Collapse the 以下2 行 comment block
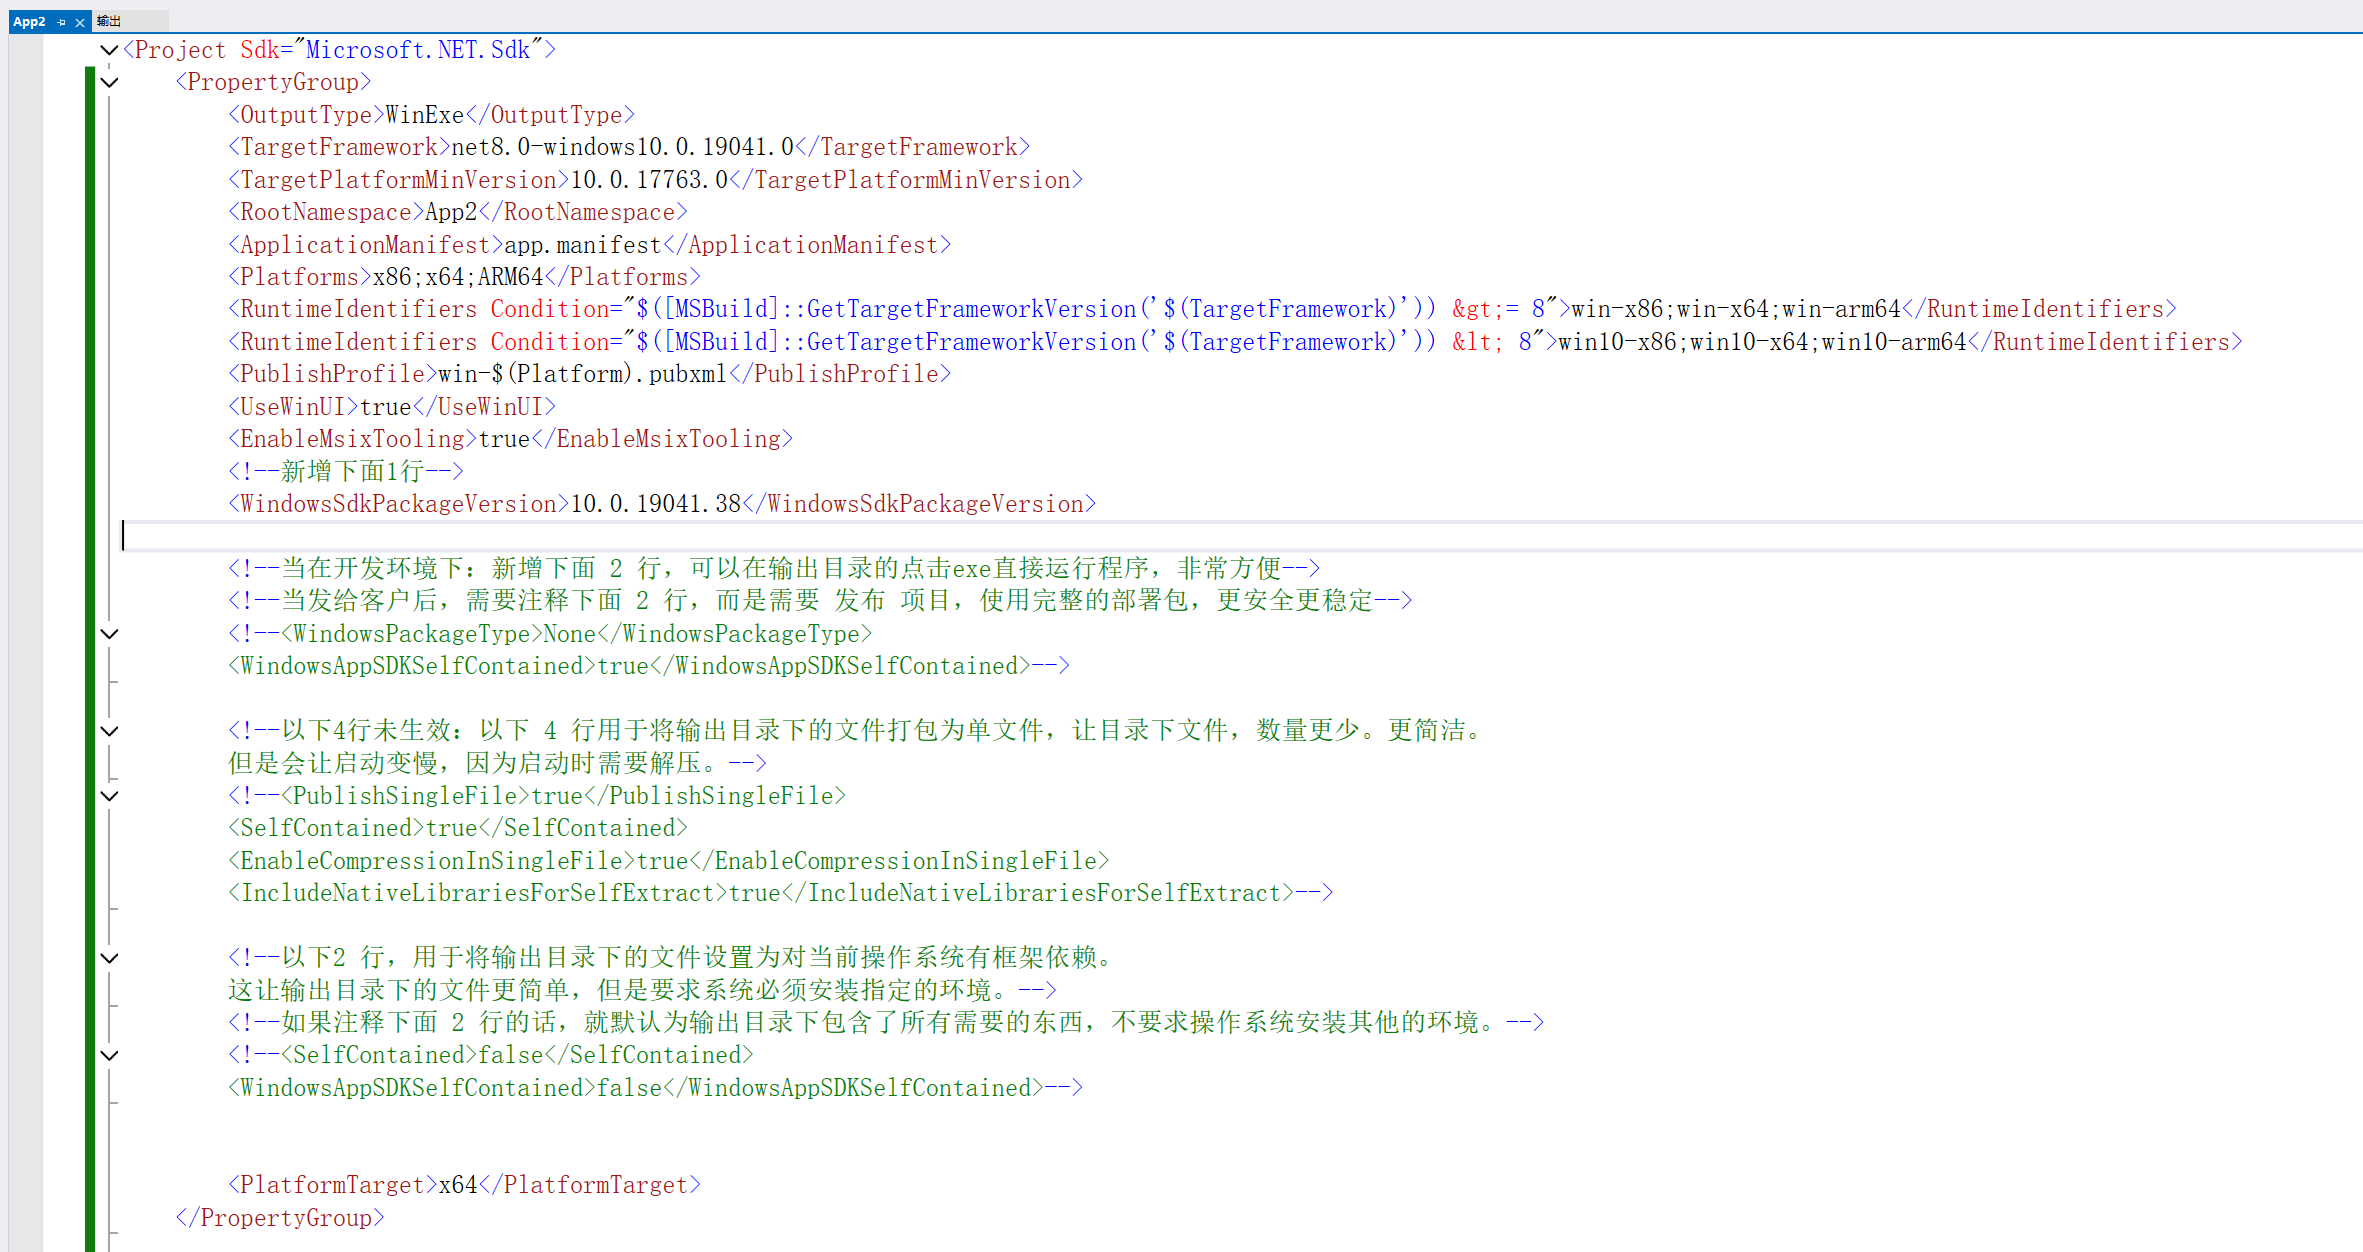This screenshot has height=1252, width=2363. 110,958
